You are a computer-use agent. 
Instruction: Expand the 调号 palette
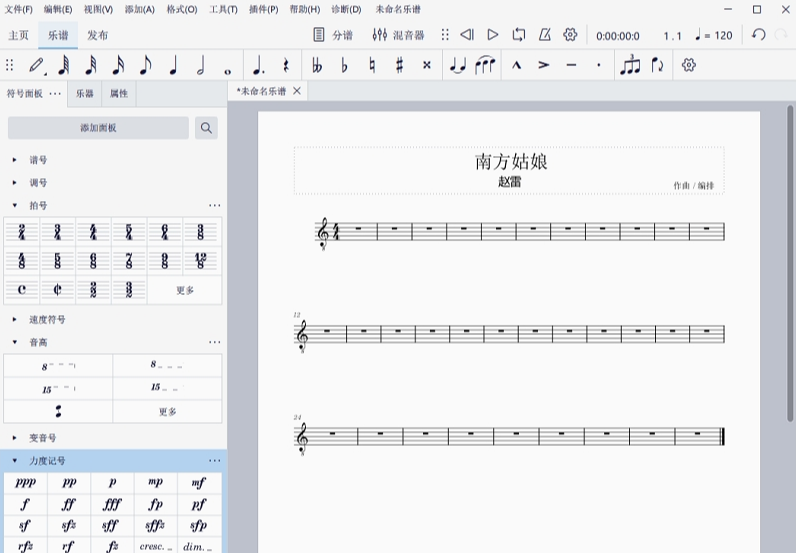(x=15, y=183)
